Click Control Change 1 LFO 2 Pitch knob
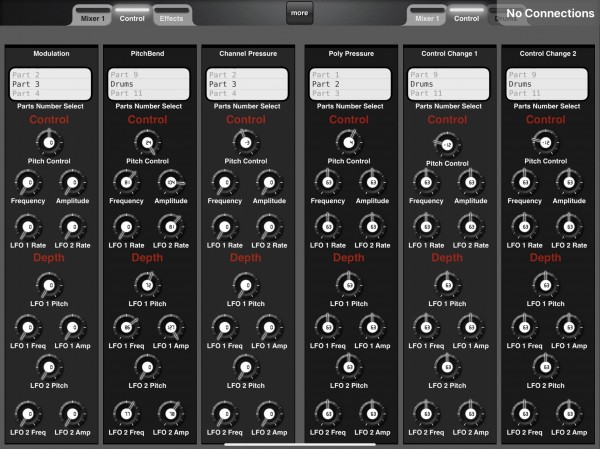This screenshot has width=600, height=449. [x=447, y=367]
